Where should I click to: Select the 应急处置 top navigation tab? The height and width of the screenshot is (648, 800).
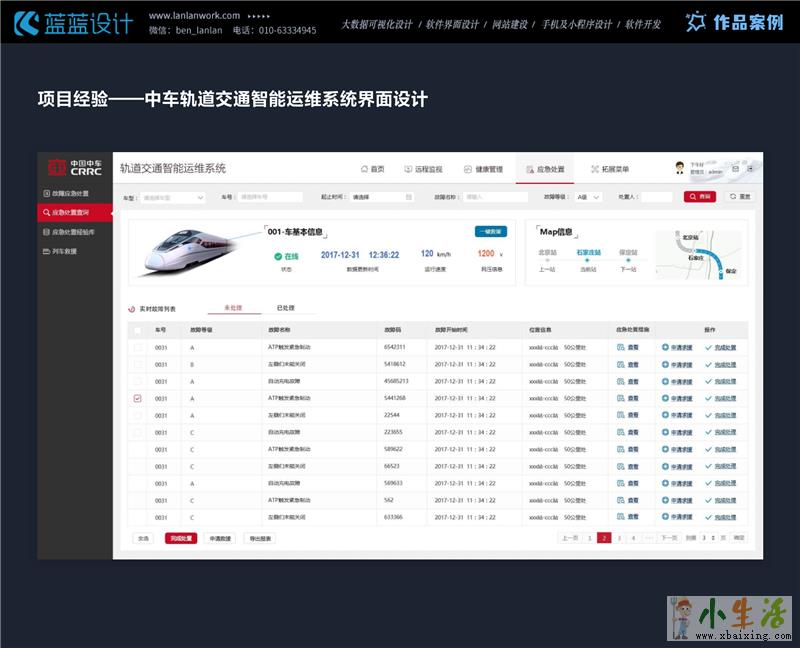[x=545, y=169]
